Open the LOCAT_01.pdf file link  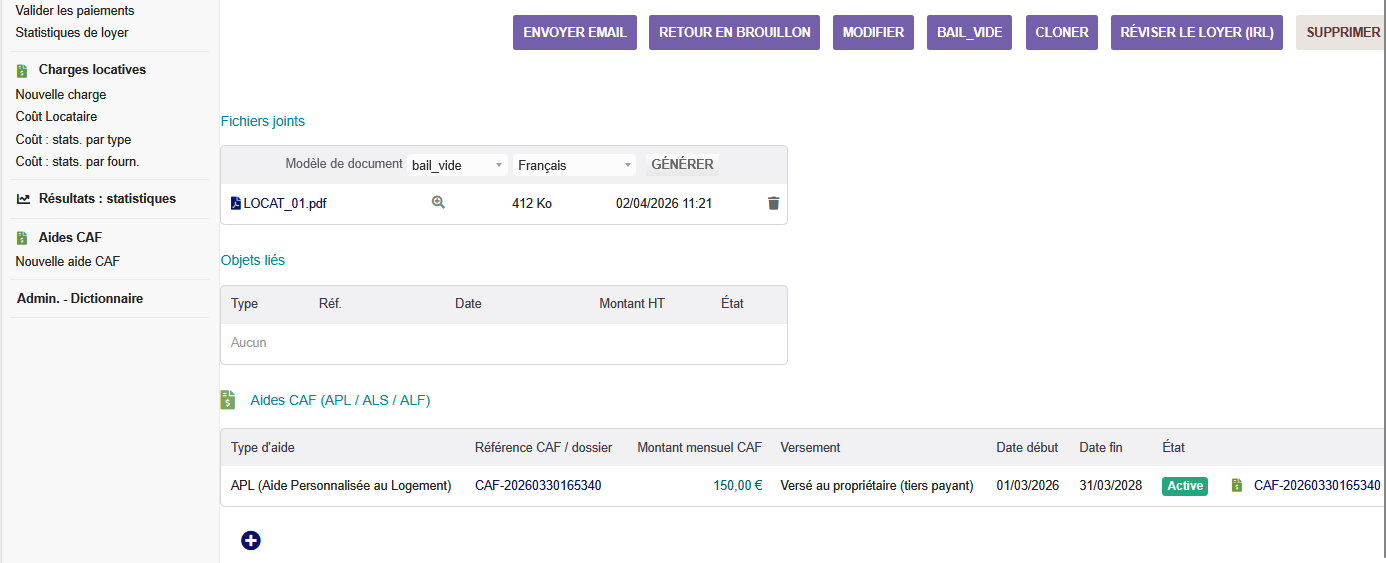click(285, 203)
